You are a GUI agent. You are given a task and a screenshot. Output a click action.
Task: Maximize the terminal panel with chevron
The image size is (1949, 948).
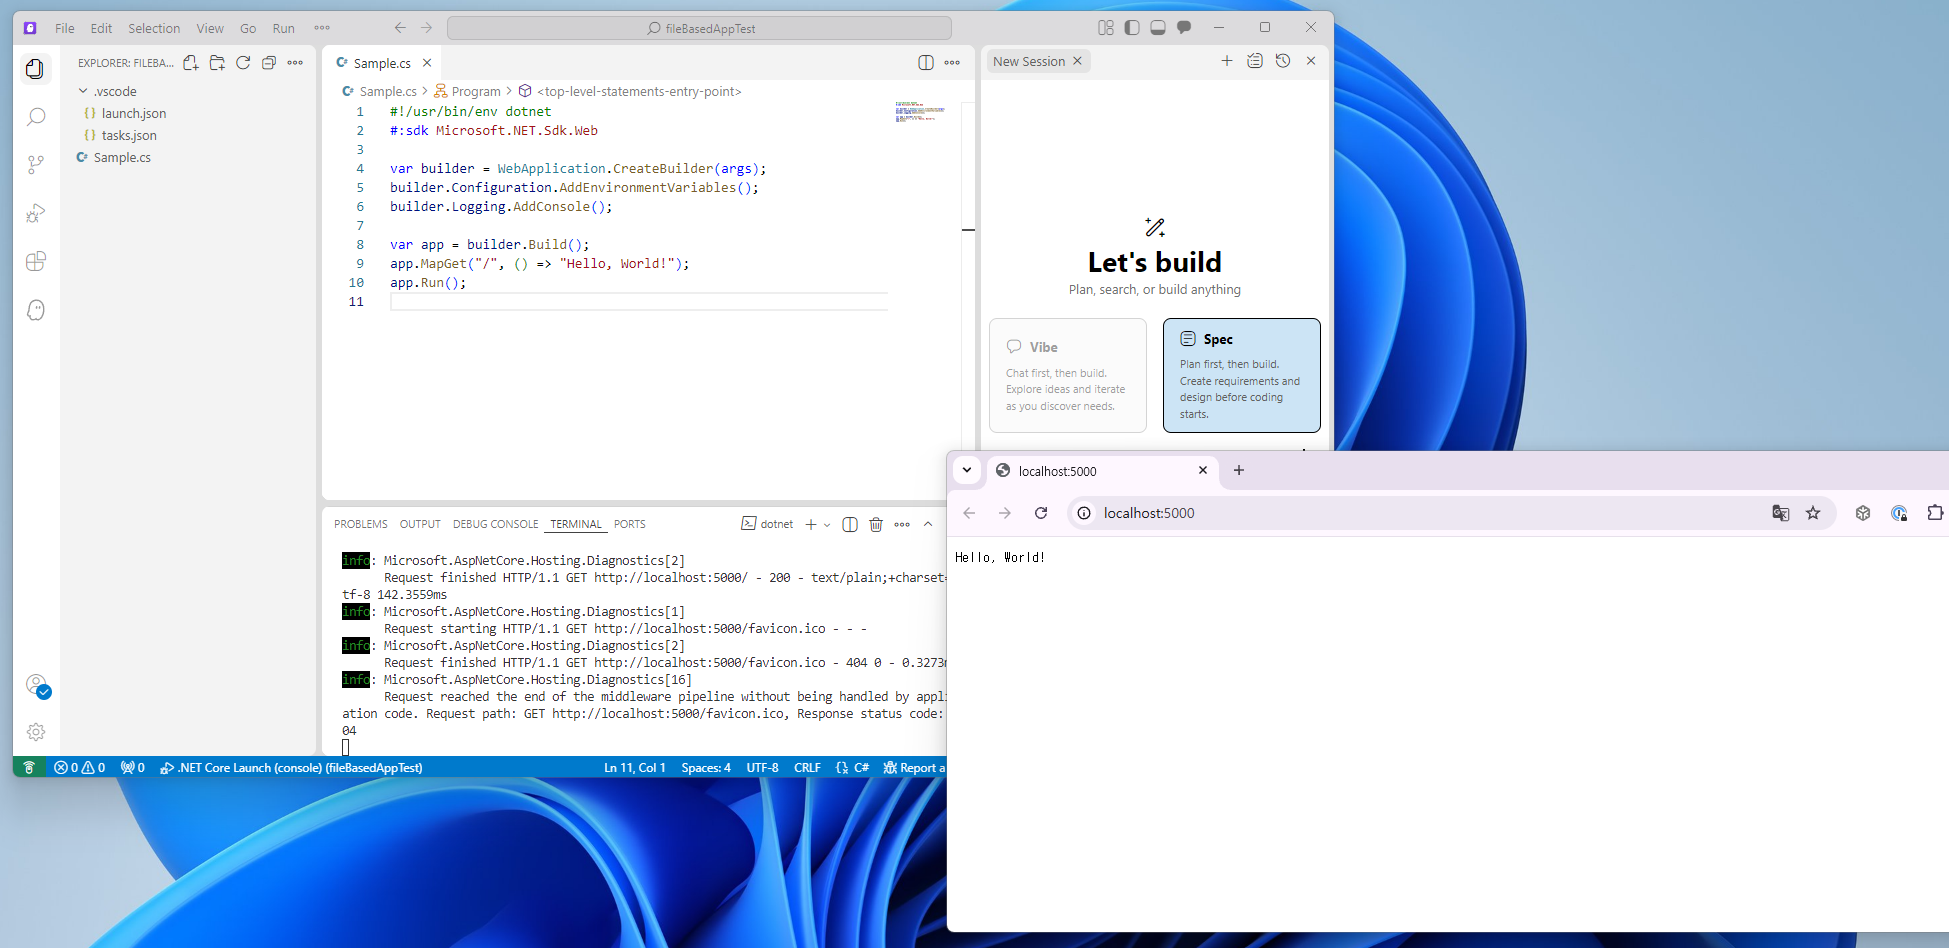pyautogui.click(x=928, y=524)
